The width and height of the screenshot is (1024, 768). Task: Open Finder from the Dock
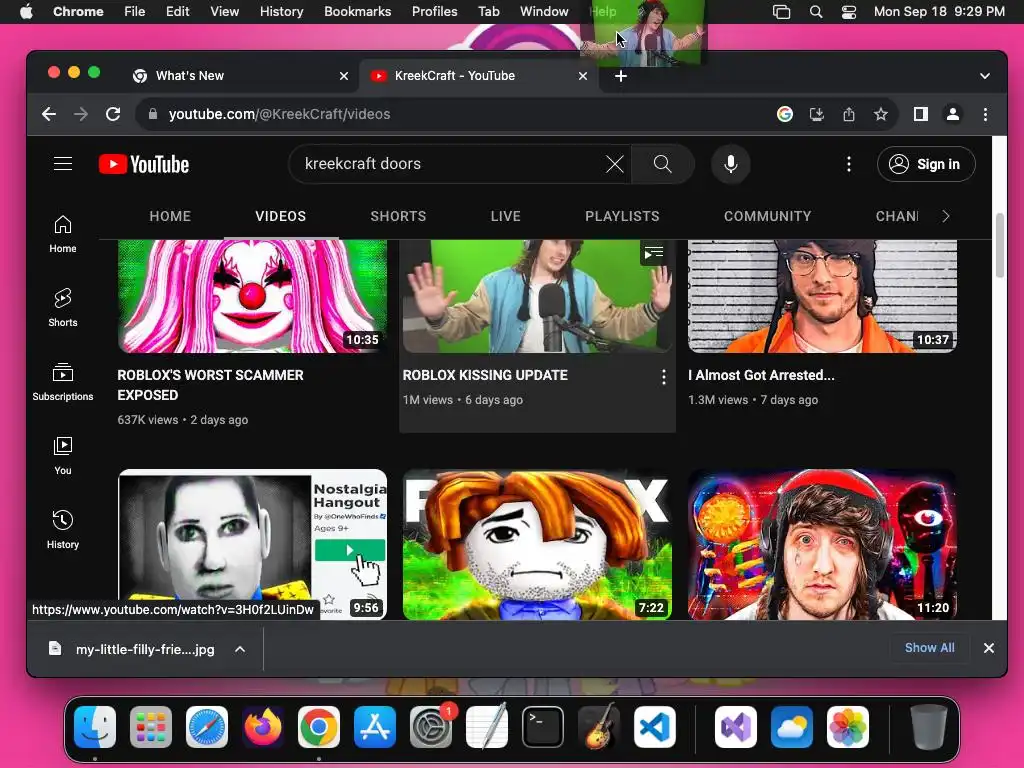(95, 727)
